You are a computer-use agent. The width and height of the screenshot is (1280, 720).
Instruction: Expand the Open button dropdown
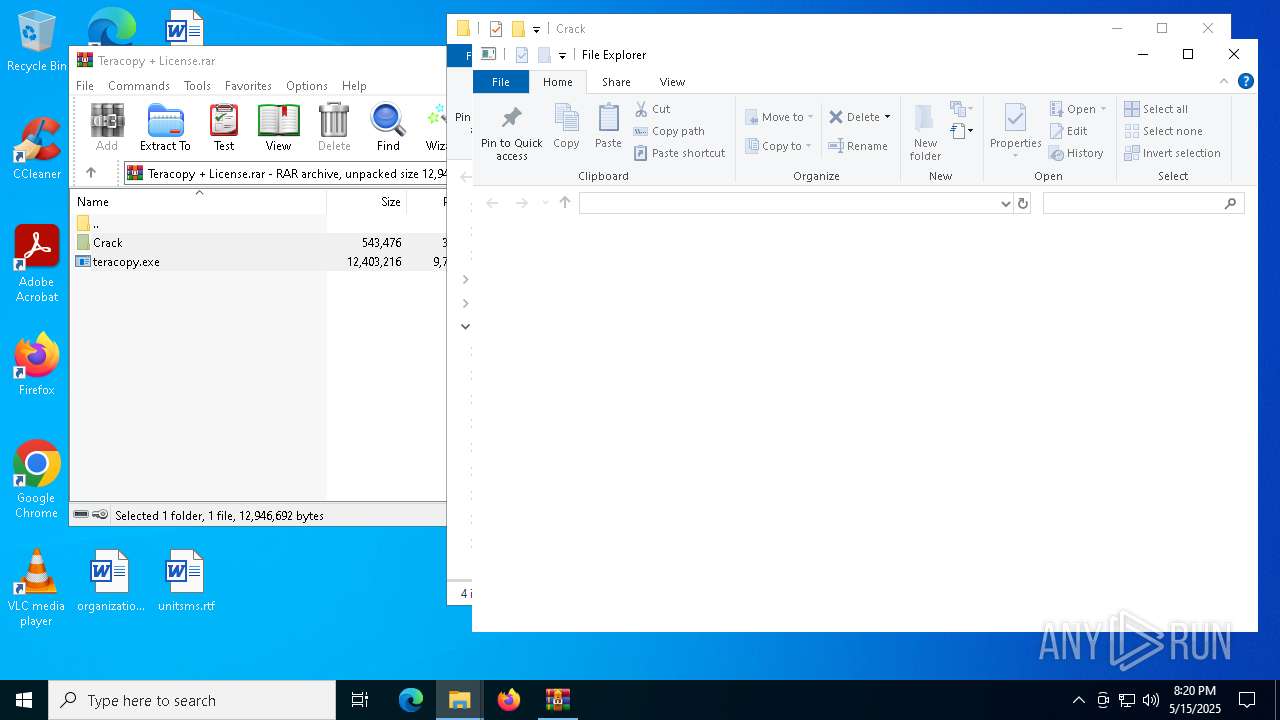click(x=1103, y=109)
